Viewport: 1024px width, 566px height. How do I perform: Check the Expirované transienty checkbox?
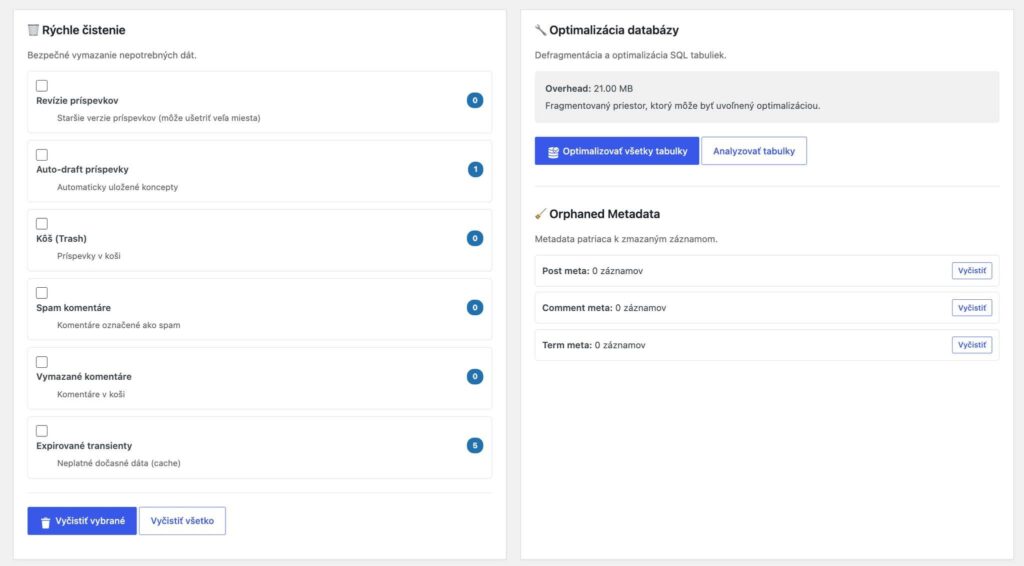42,431
